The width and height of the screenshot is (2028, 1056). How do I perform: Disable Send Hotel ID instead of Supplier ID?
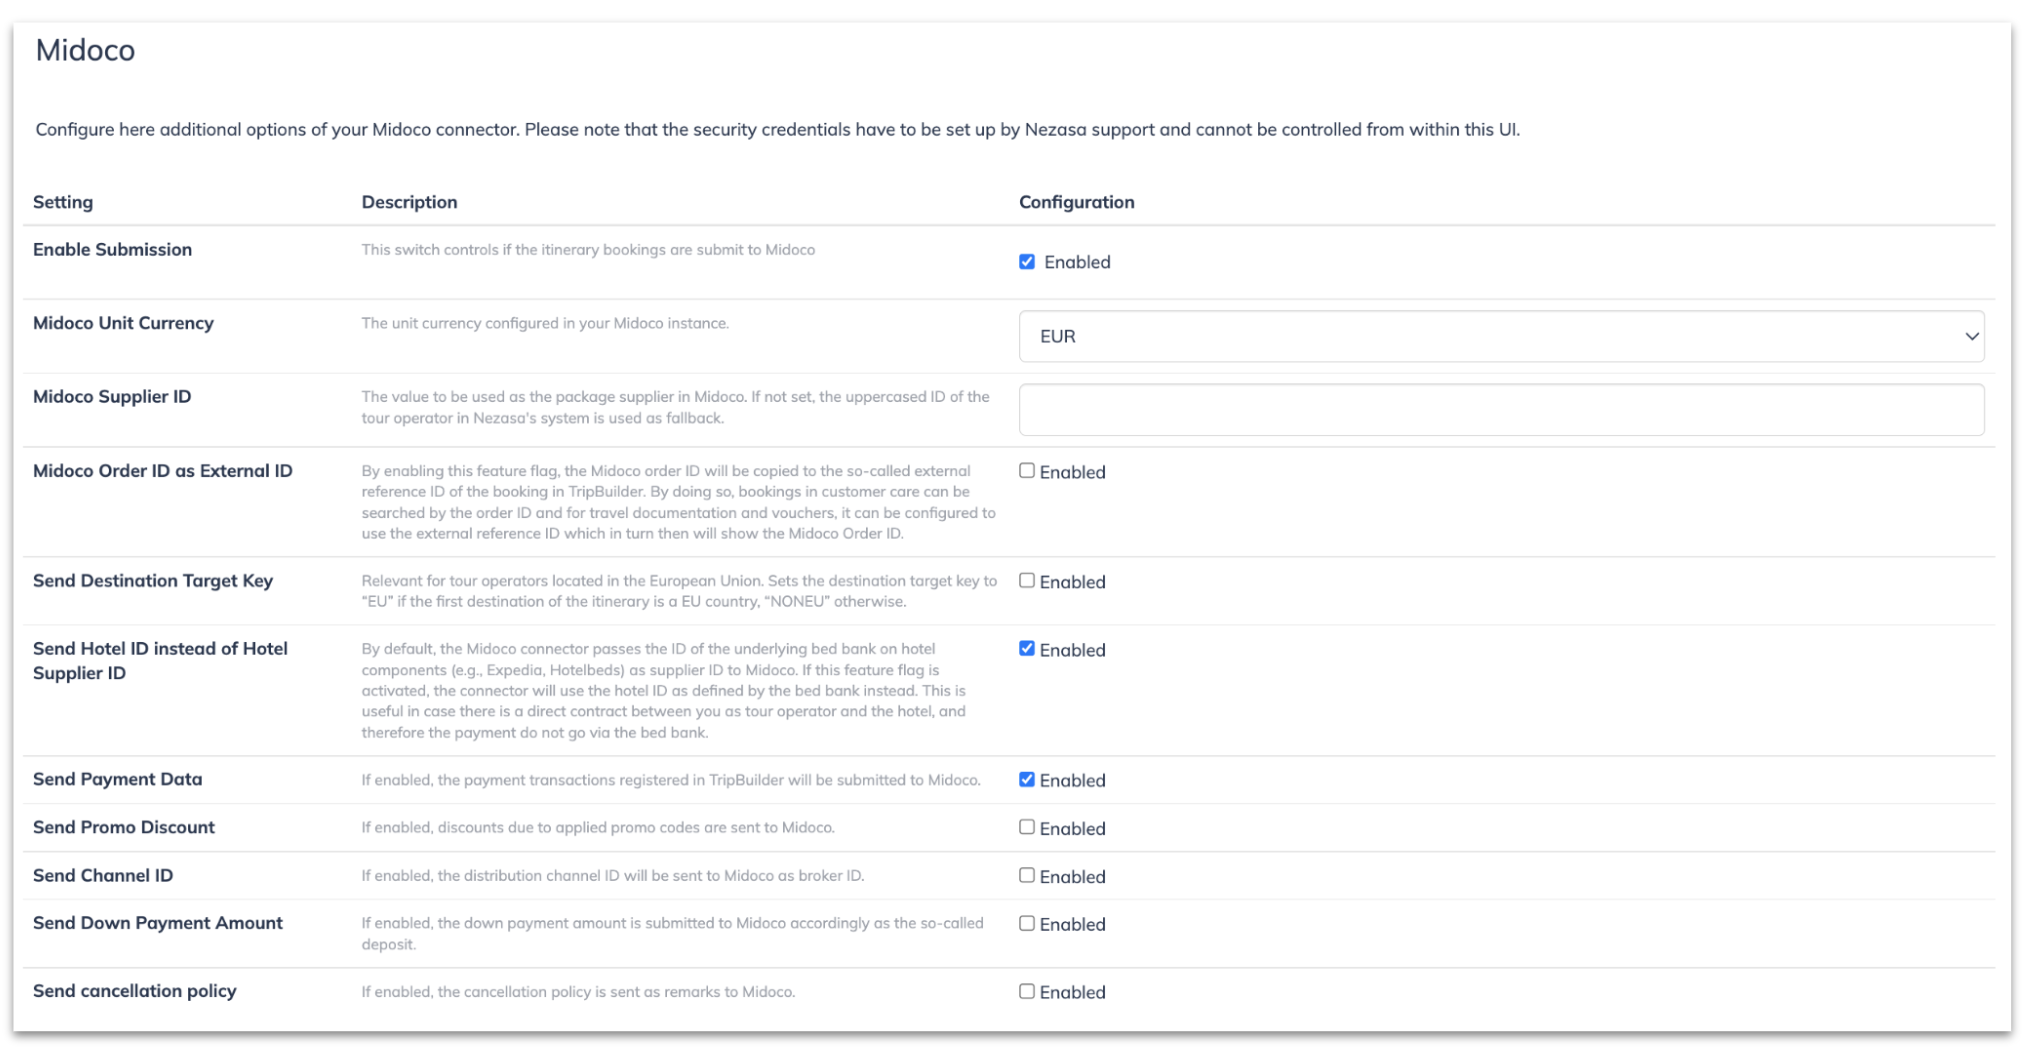1027,649
